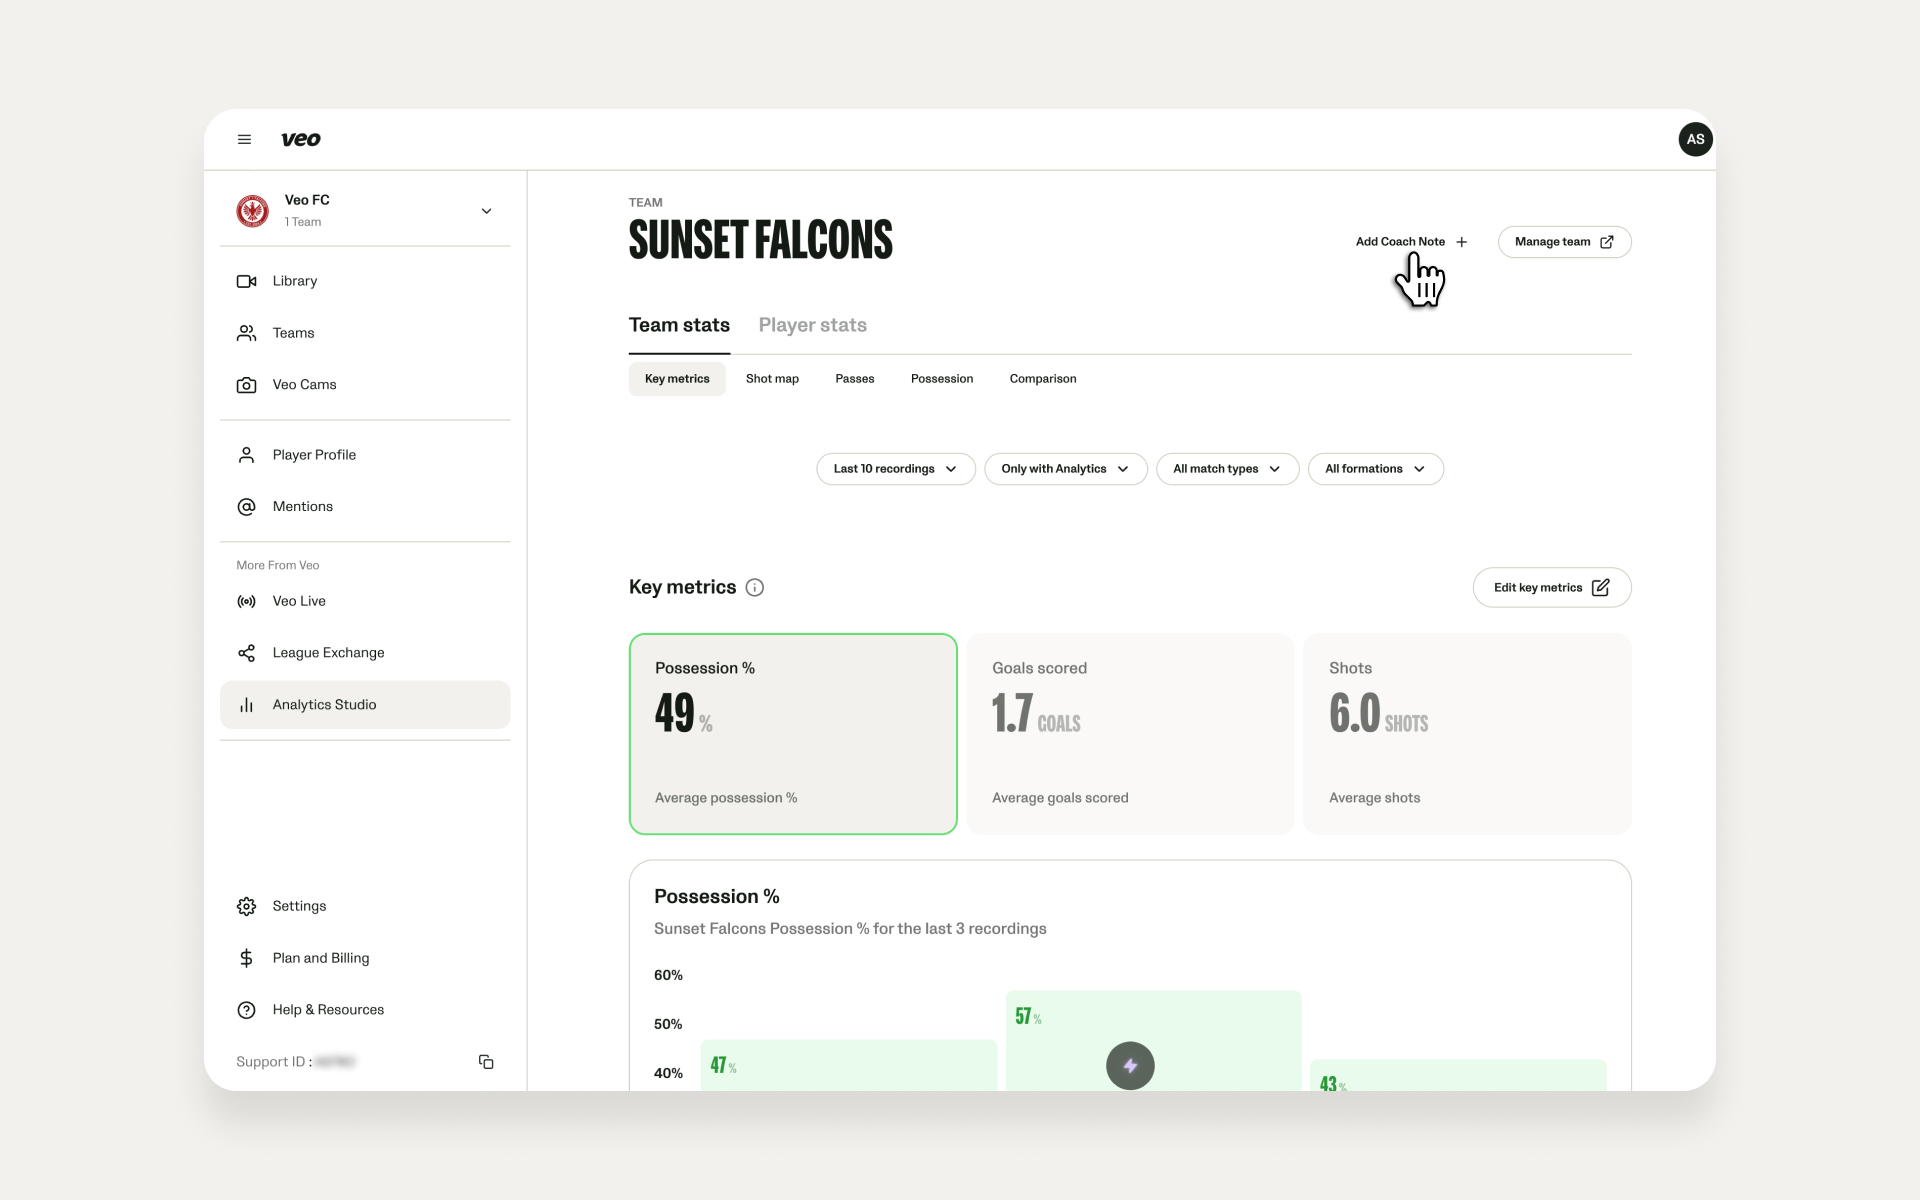Select the Key metrics sub-tab
This screenshot has height=1200, width=1920.
click(x=677, y=379)
